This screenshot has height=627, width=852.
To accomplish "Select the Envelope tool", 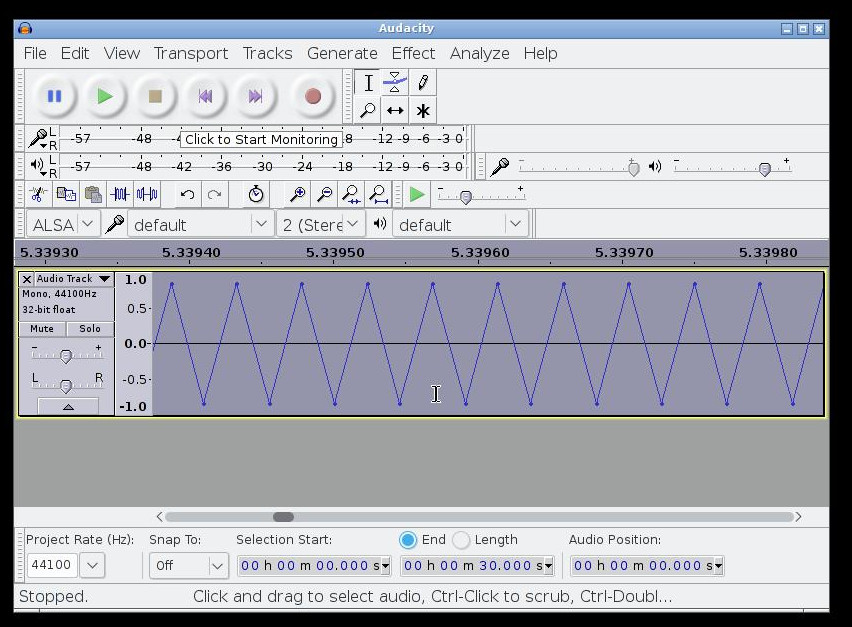I will tap(395, 83).
